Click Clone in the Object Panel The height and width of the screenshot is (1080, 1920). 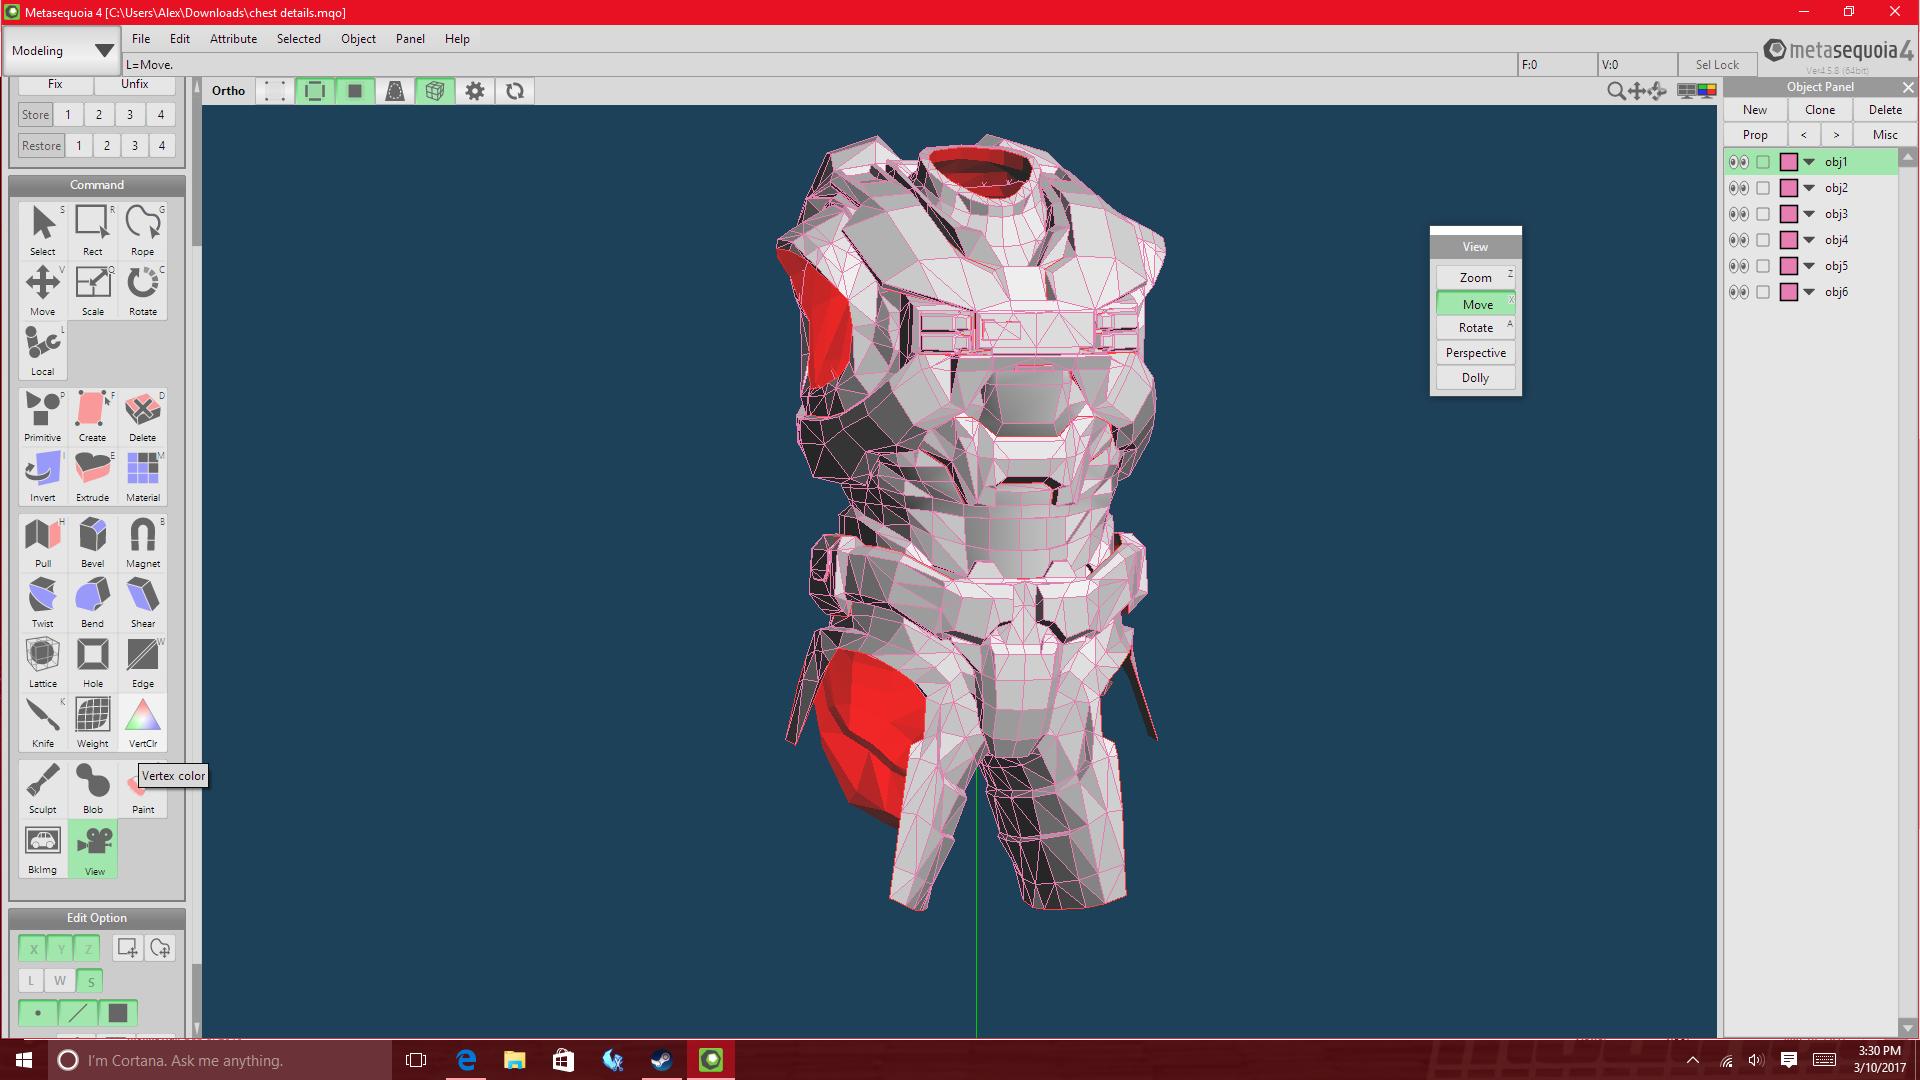click(1820, 110)
